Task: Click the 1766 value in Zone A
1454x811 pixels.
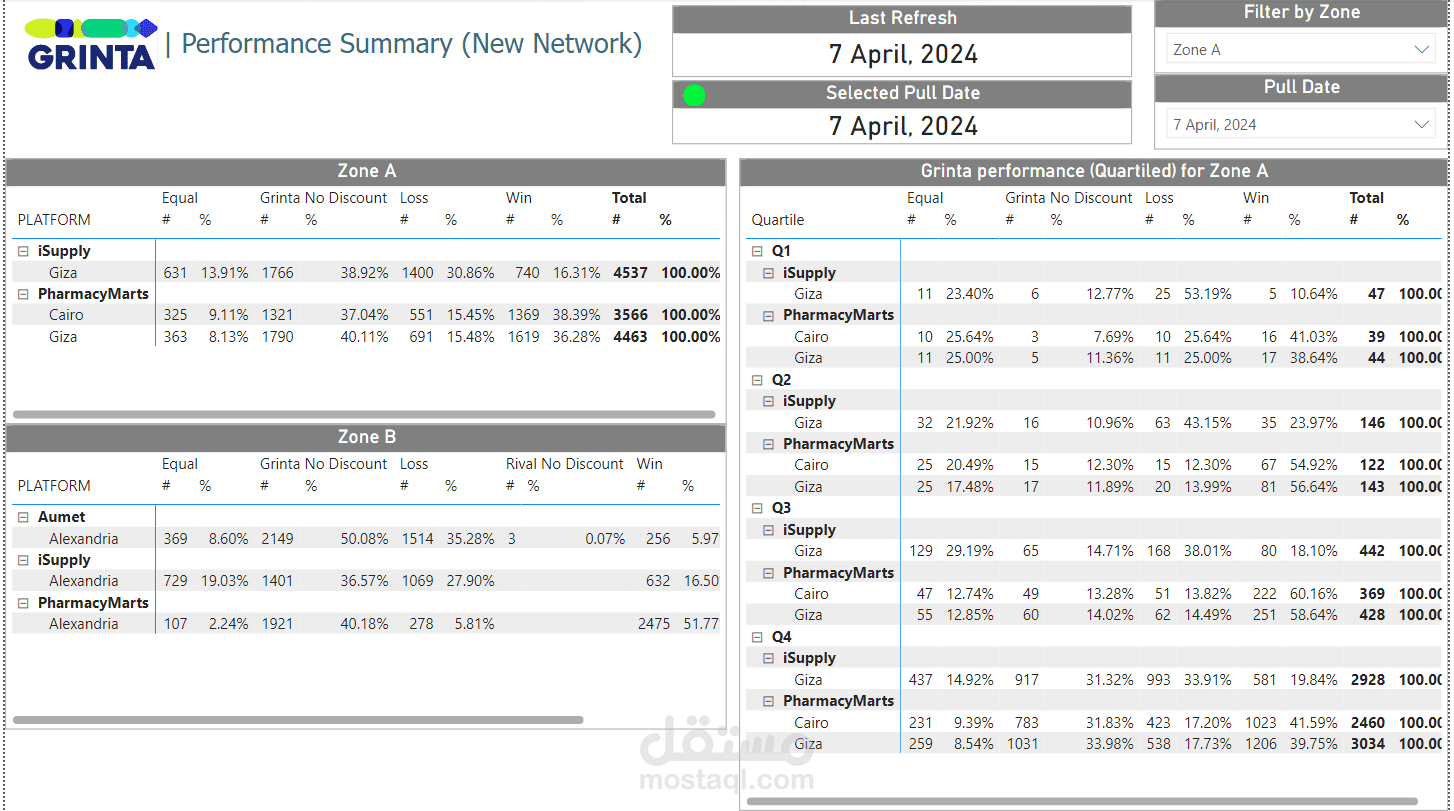Action: tap(277, 273)
